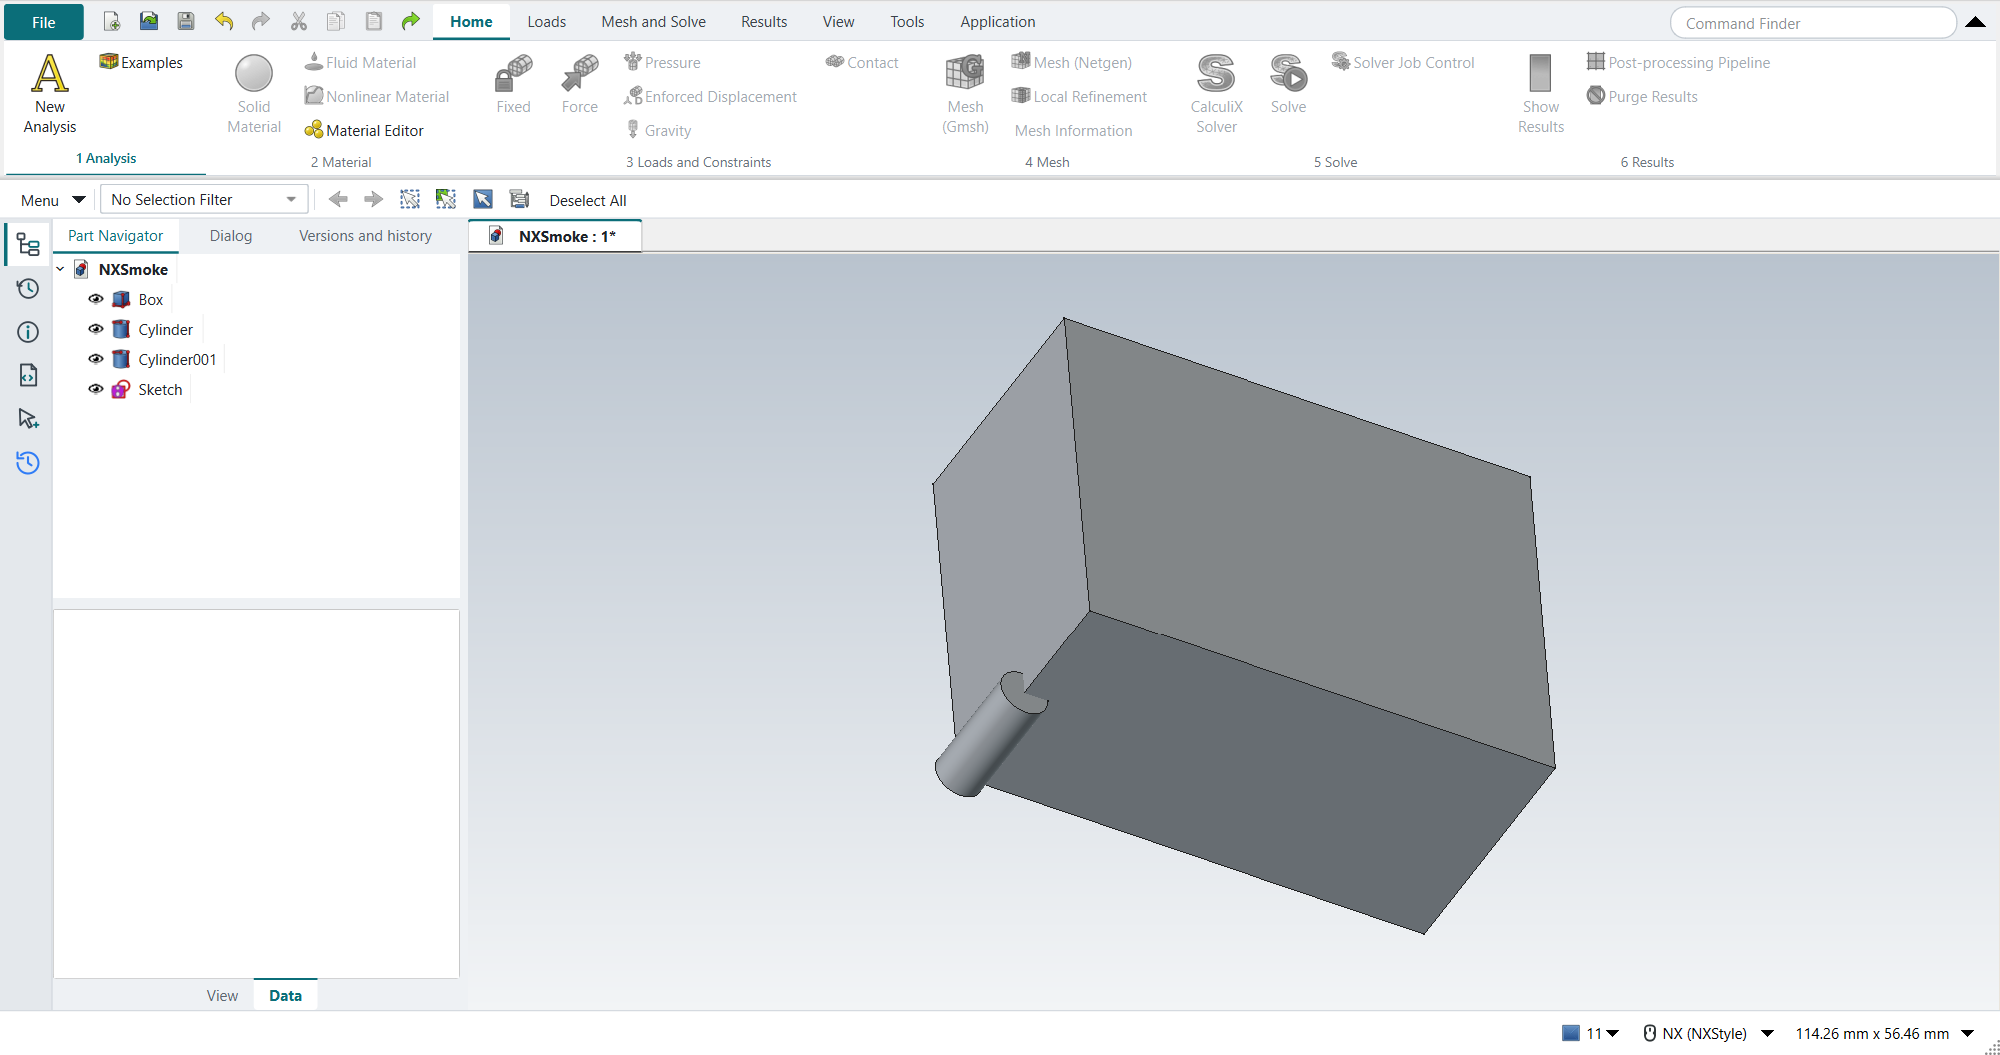This screenshot has height=1055, width=2000.
Task: Navigate back with left arrow icon
Action: coord(338,199)
